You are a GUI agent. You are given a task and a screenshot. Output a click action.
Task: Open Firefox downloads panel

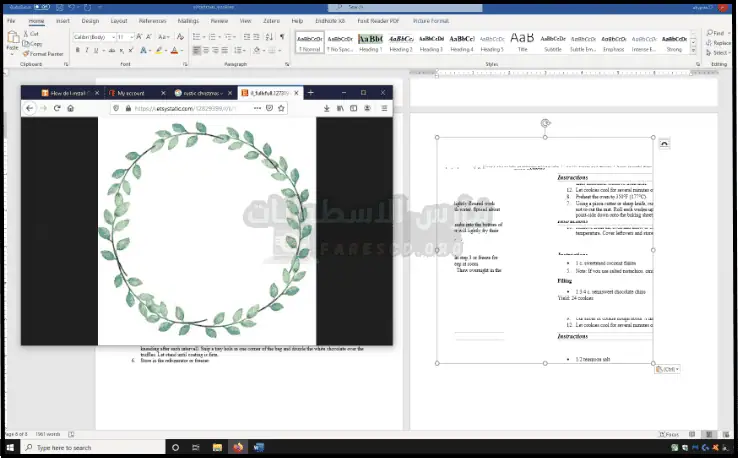click(x=328, y=107)
